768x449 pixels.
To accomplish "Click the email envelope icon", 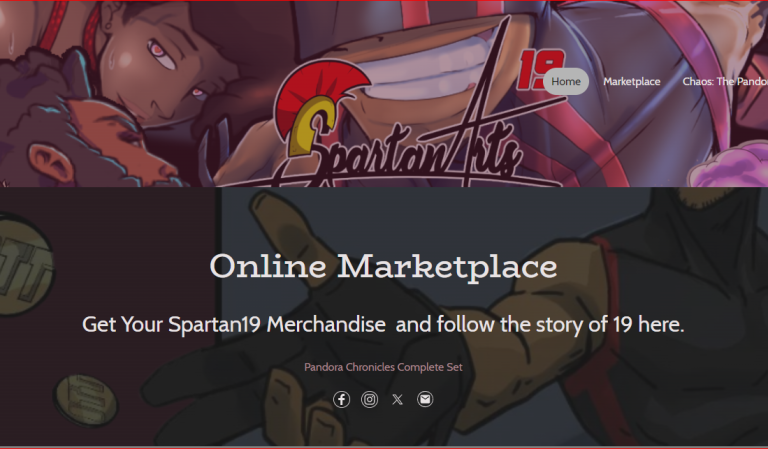I will [x=425, y=400].
